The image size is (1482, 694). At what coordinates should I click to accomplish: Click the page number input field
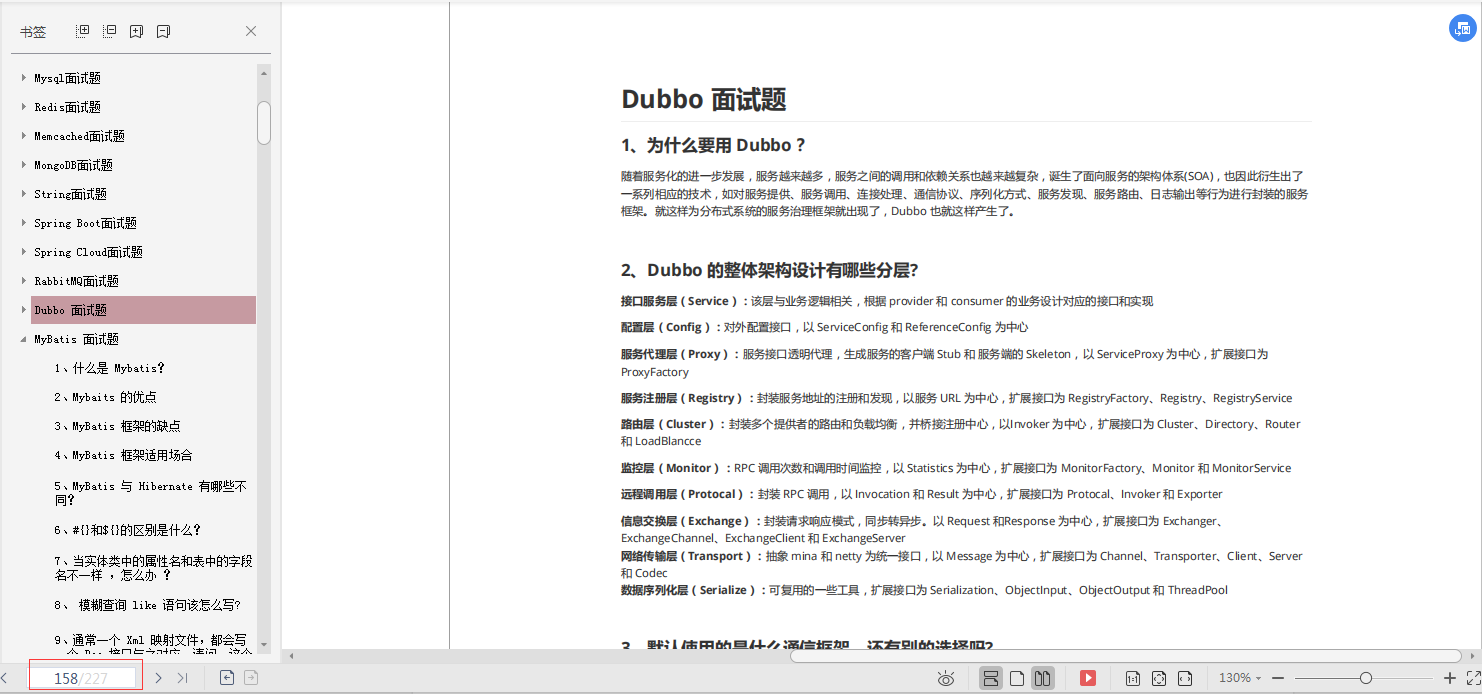83,678
